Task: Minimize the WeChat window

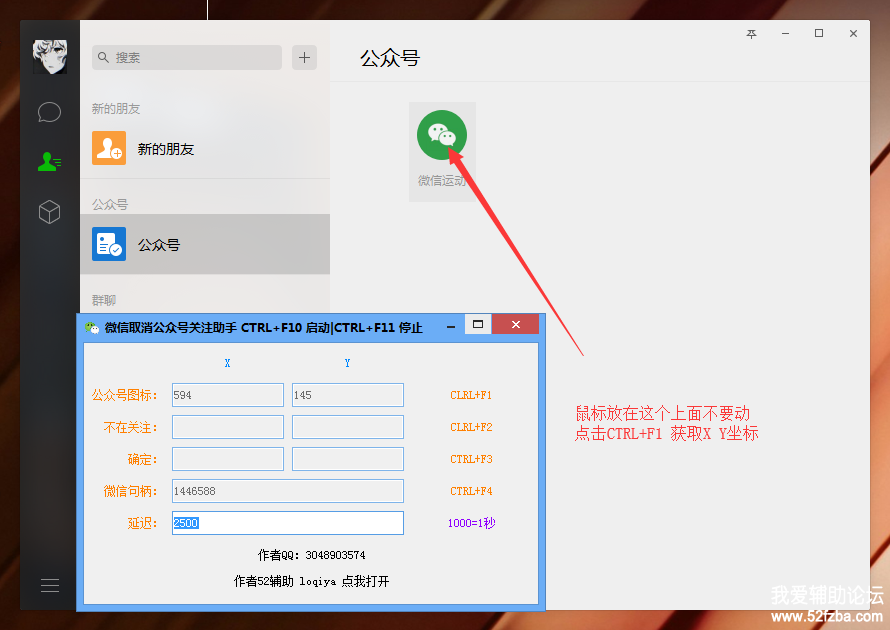Action: tap(786, 34)
